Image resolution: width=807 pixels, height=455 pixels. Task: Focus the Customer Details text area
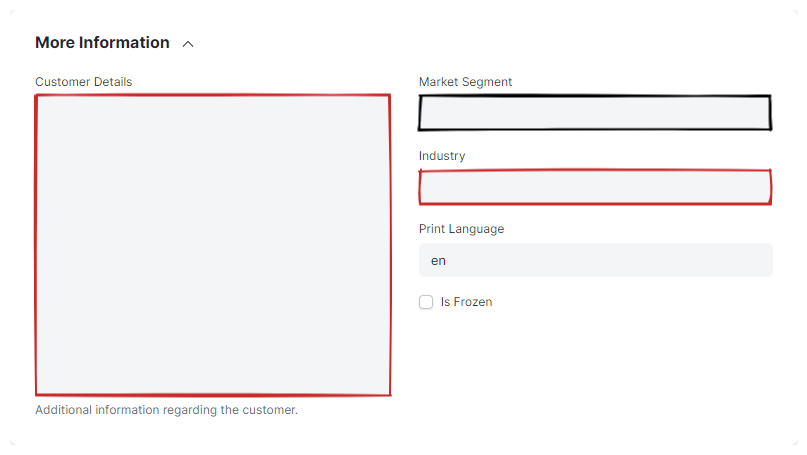click(x=212, y=245)
